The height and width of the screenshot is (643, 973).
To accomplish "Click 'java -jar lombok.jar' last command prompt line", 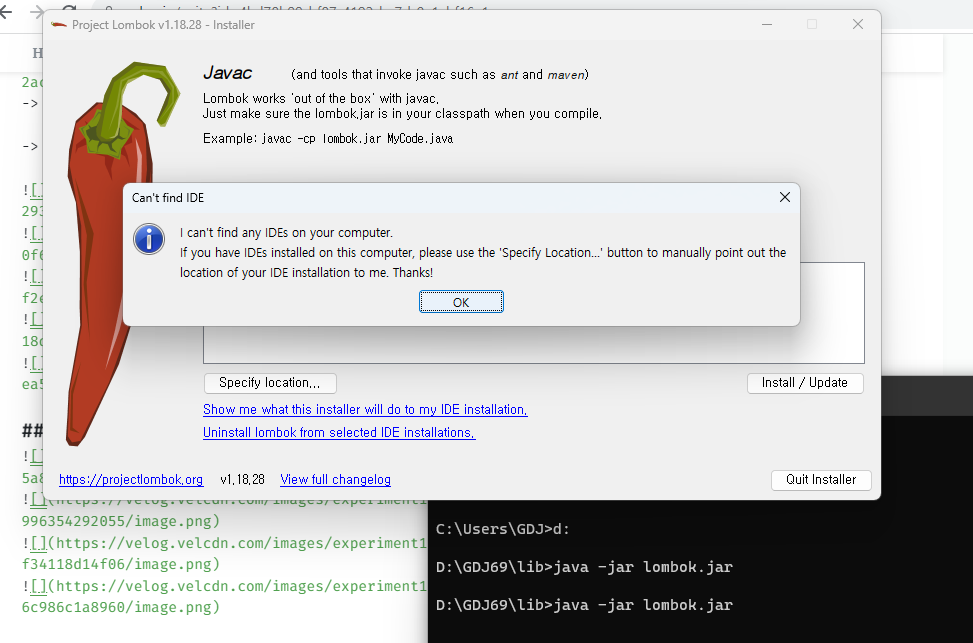I will (584, 605).
